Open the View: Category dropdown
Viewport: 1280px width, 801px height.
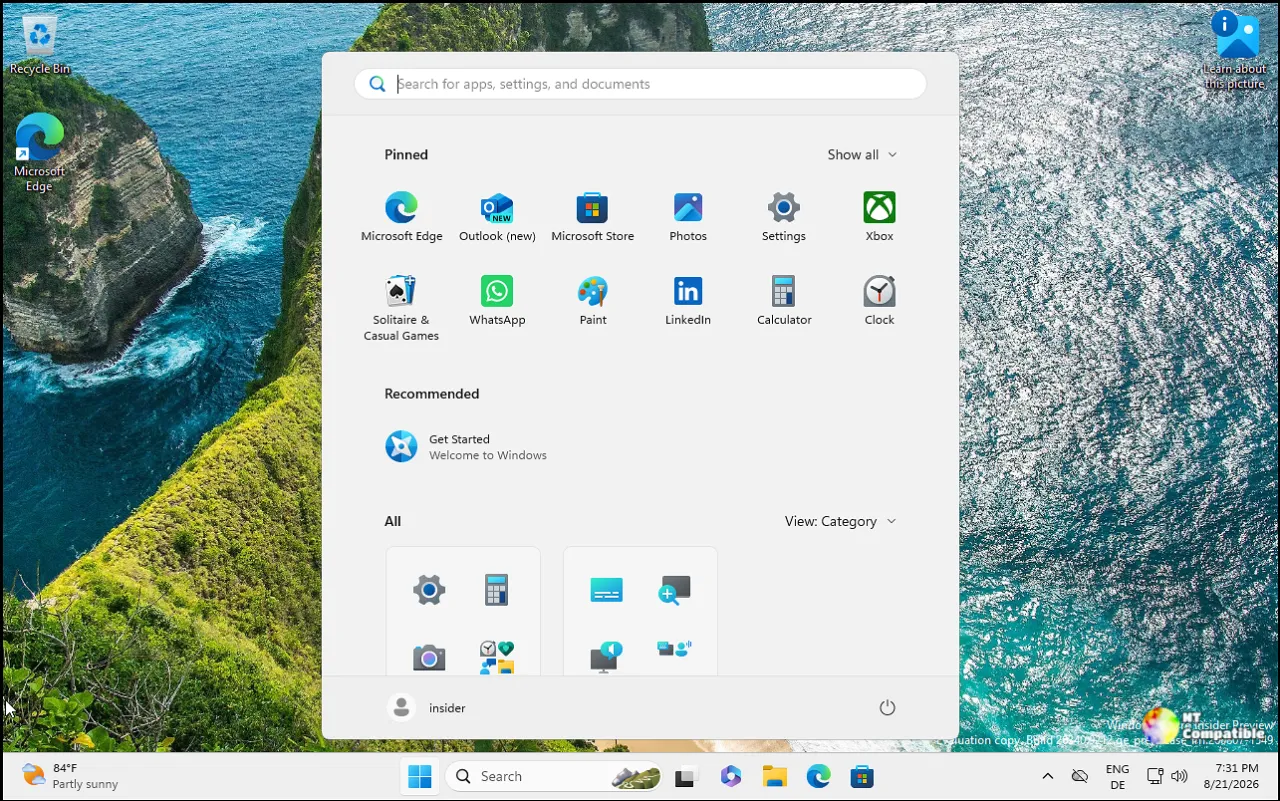[840, 521]
